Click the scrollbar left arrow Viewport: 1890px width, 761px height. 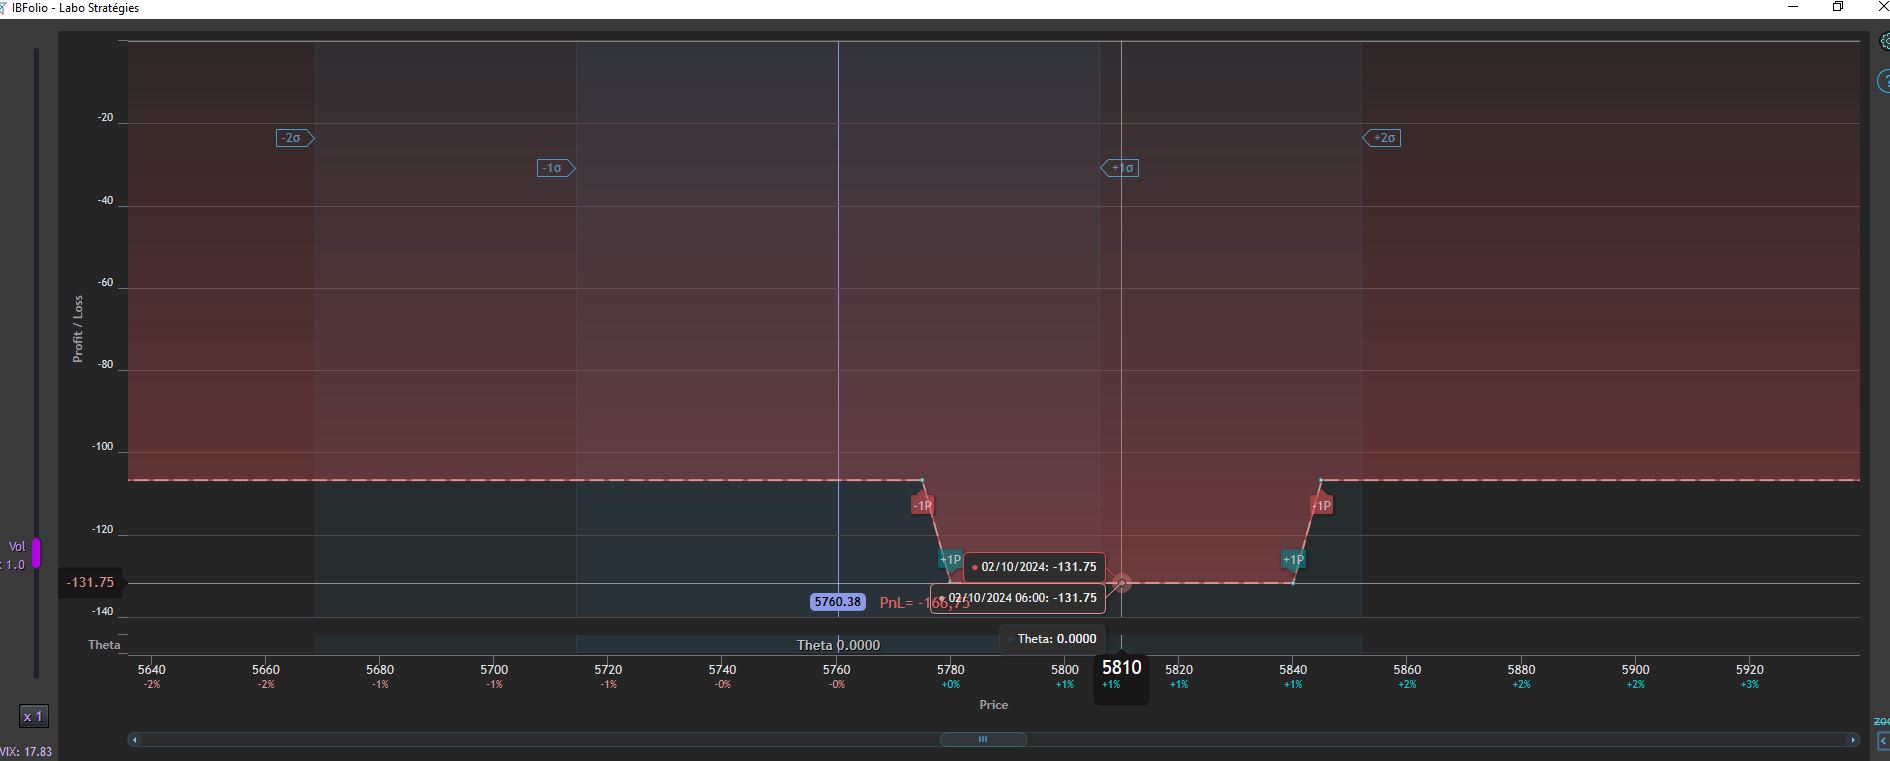pyautogui.click(x=135, y=740)
